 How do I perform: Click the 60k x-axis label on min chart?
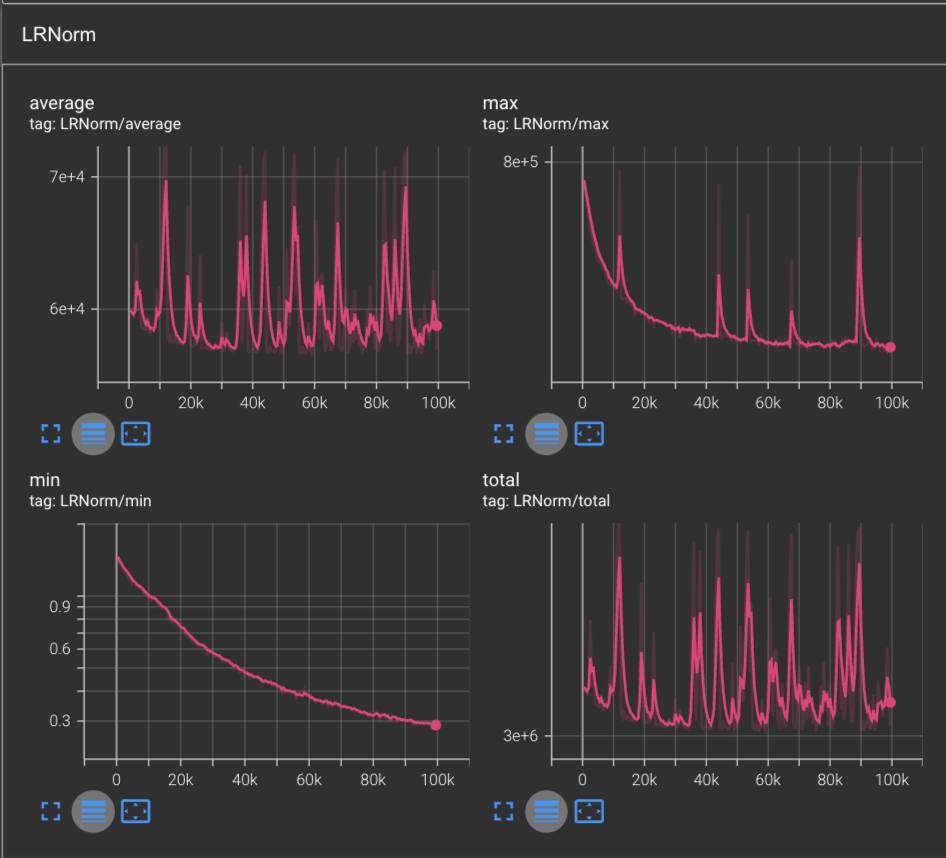coord(309,780)
